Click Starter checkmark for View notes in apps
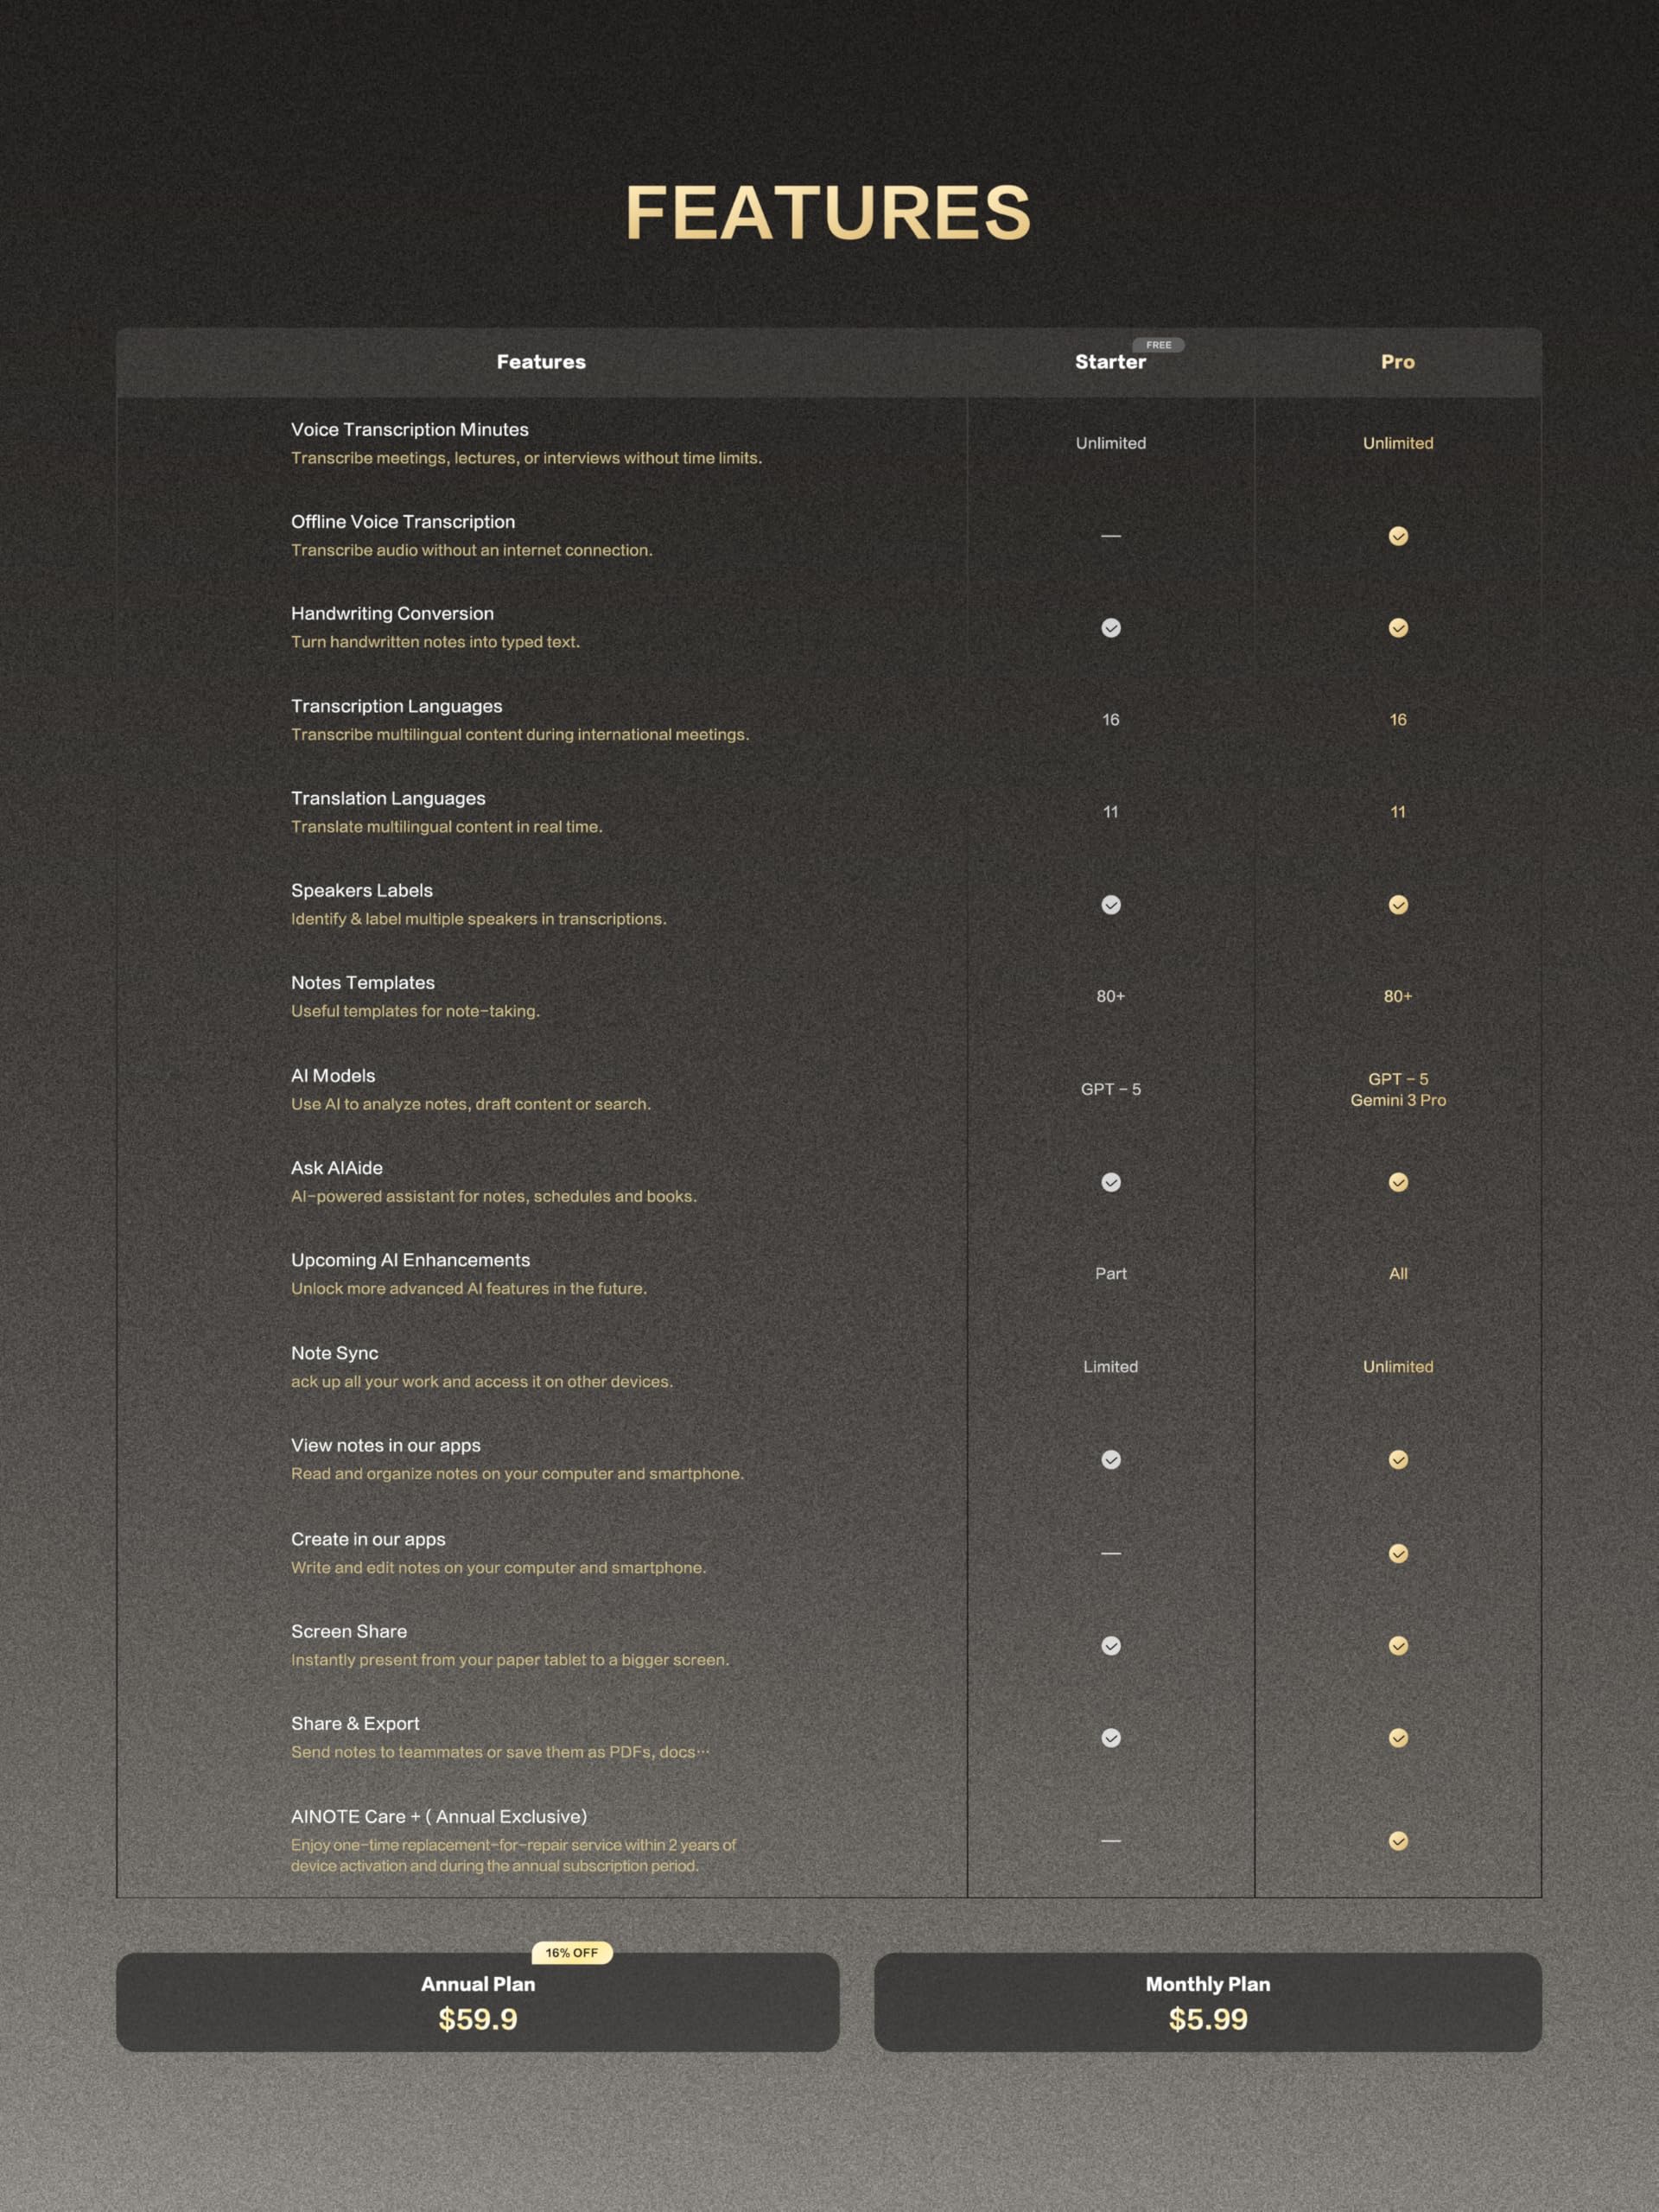1659x2212 pixels. point(1111,1460)
